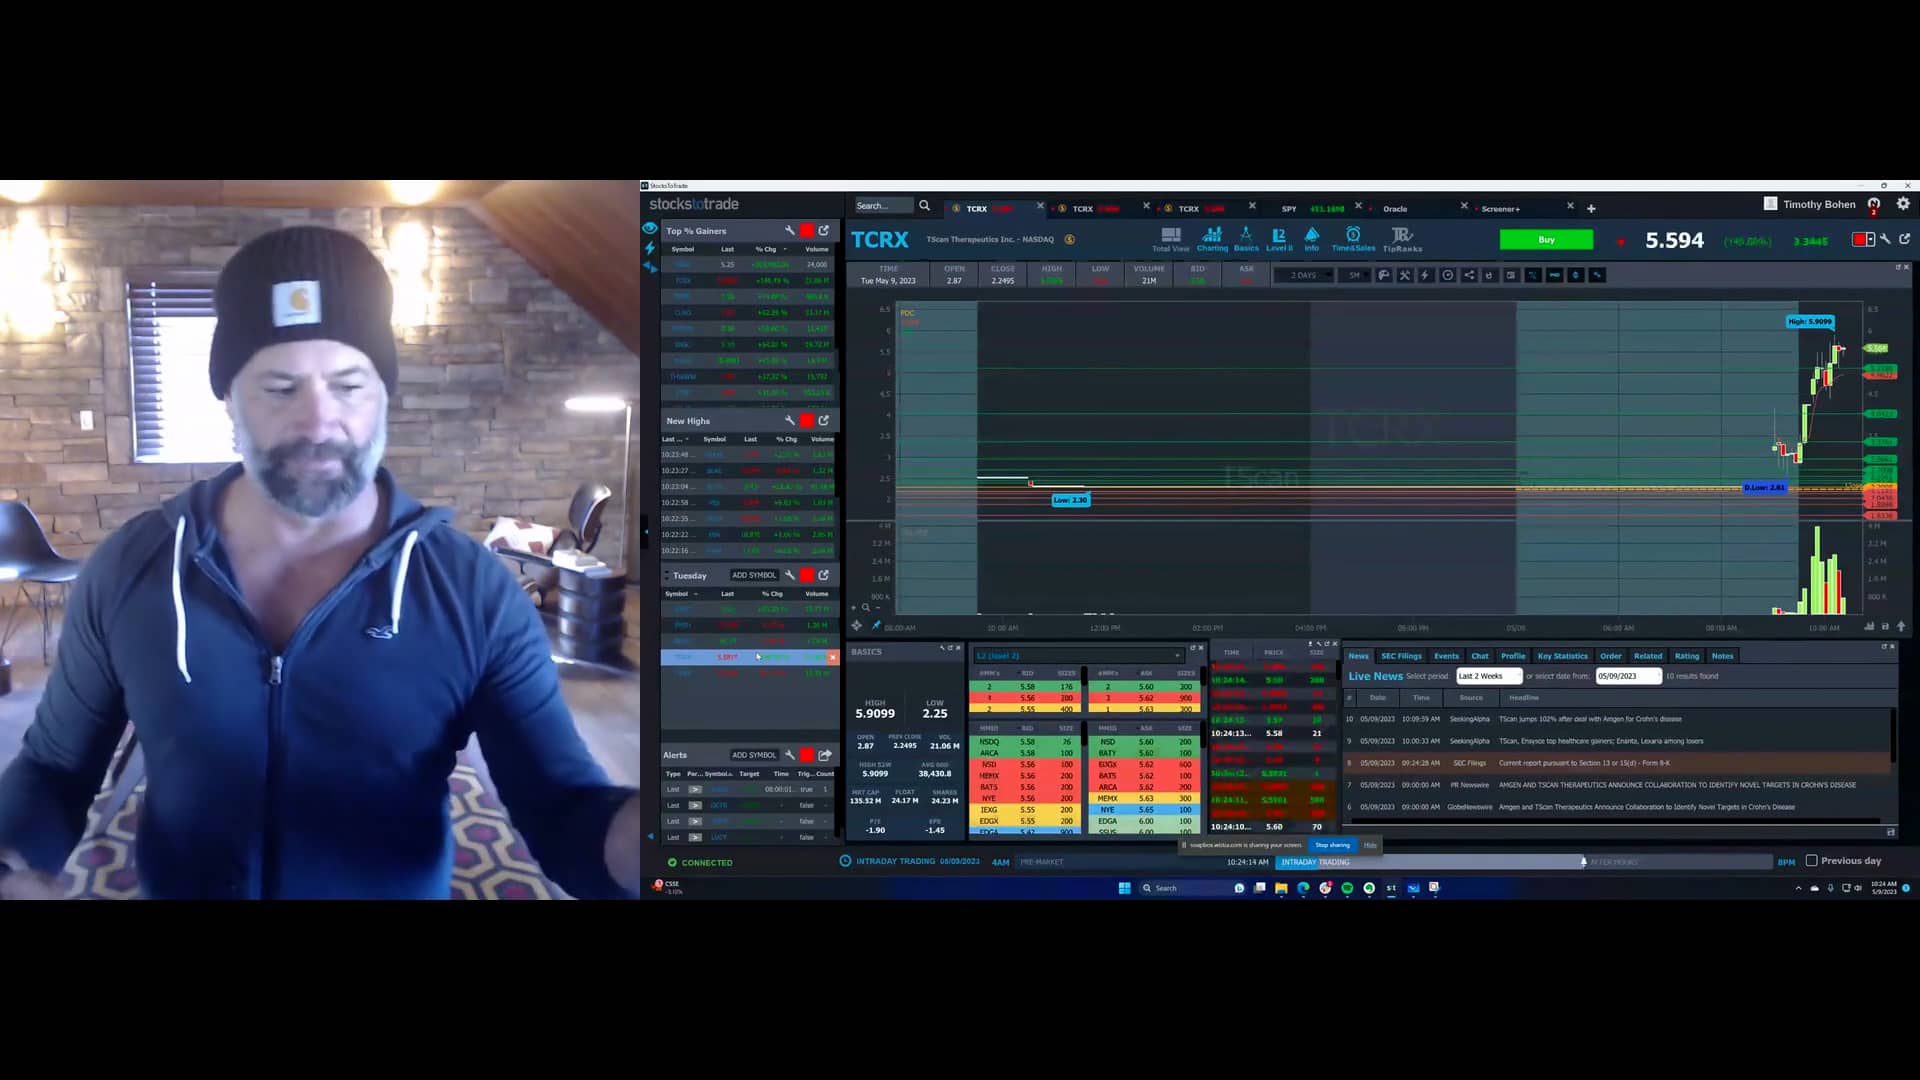Open the Charting view for TCRX
The width and height of the screenshot is (1920, 1080).
tap(1212, 238)
